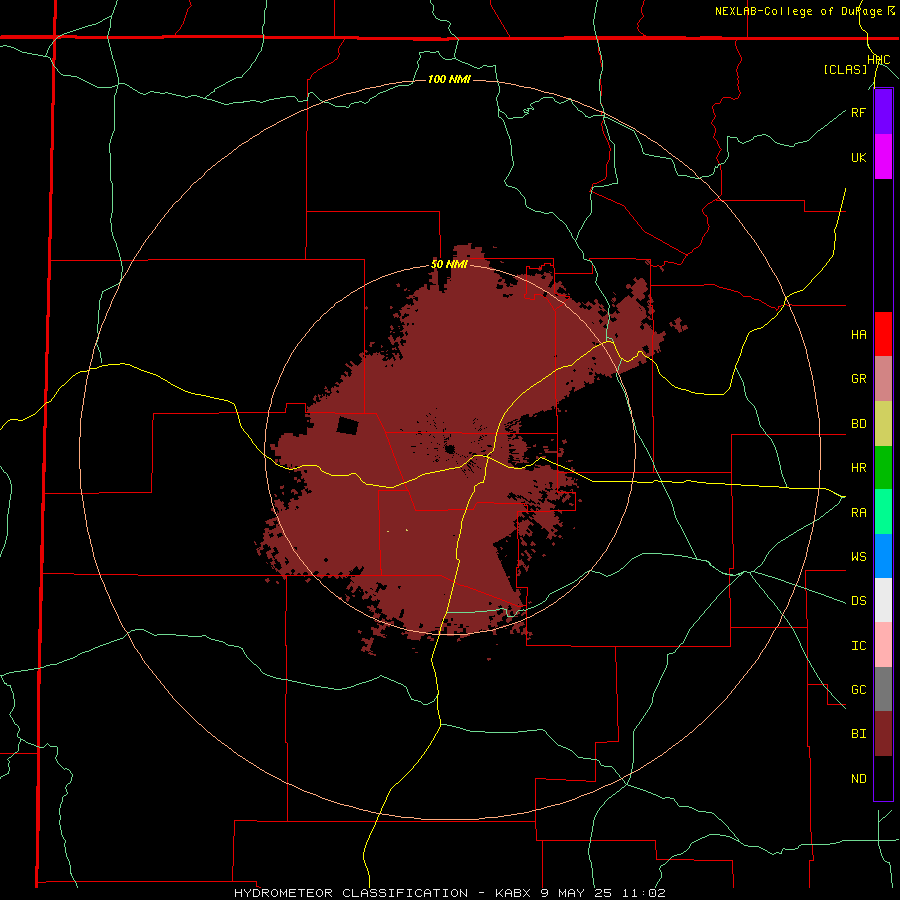The width and height of the screenshot is (900, 900).
Task: Click the GC legend label text
Action: click(x=858, y=690)
